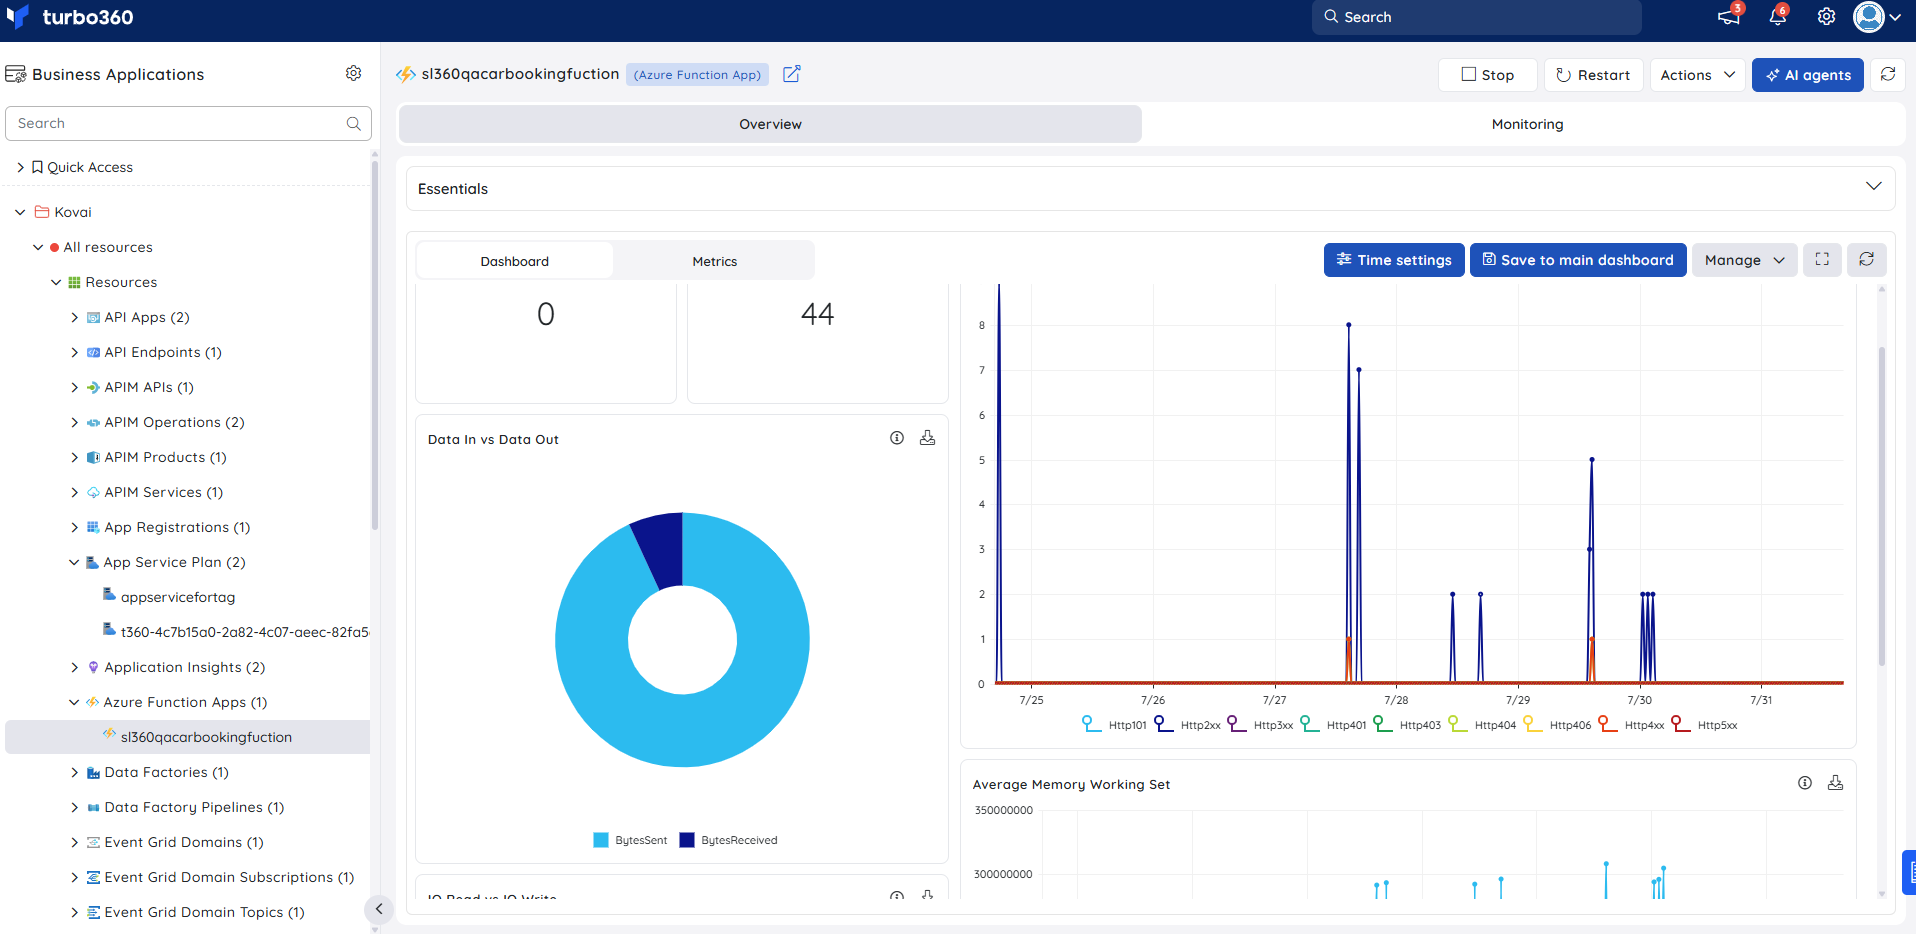Expand API Apps (2)
Viewport: 1916px width, 934px height.
click(x=74, y=317)
